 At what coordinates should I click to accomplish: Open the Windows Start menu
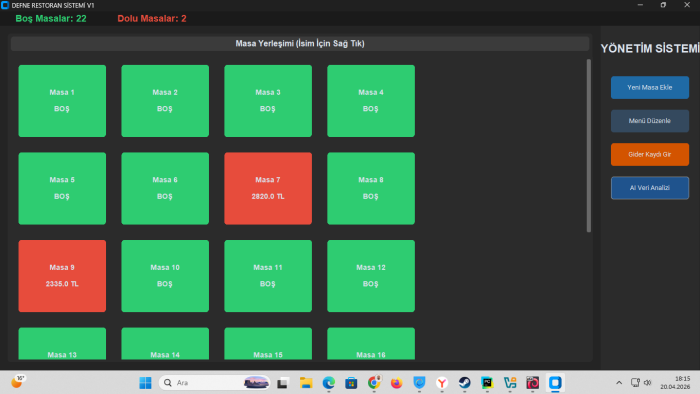tap(145, 383)
